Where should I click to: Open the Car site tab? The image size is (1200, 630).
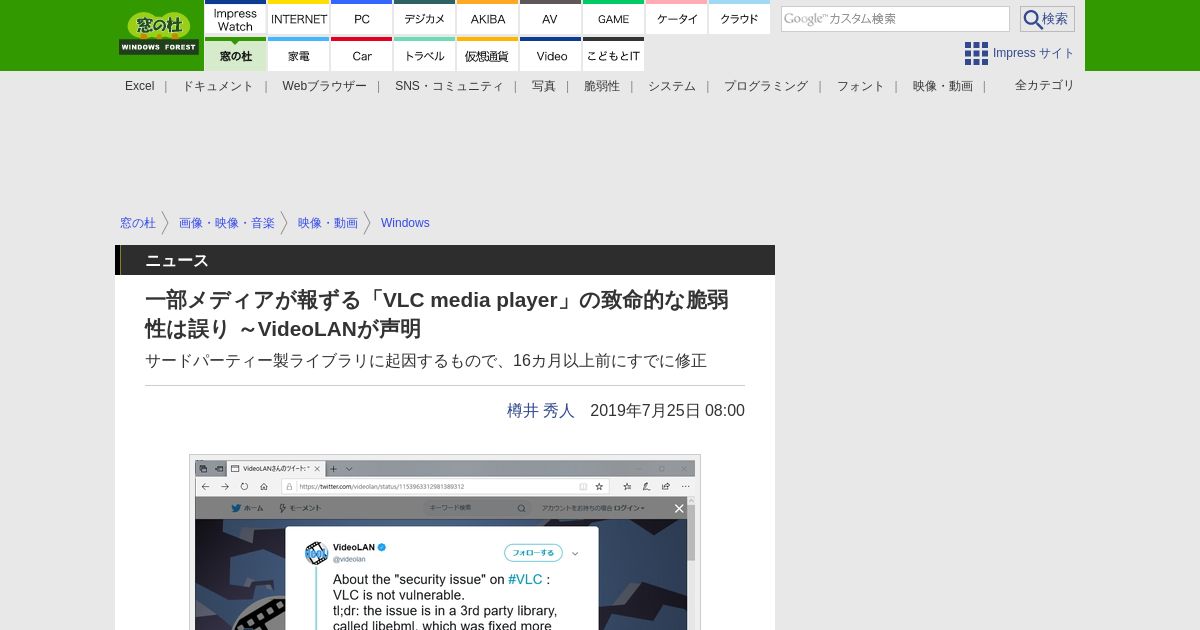tap(362, 55)
